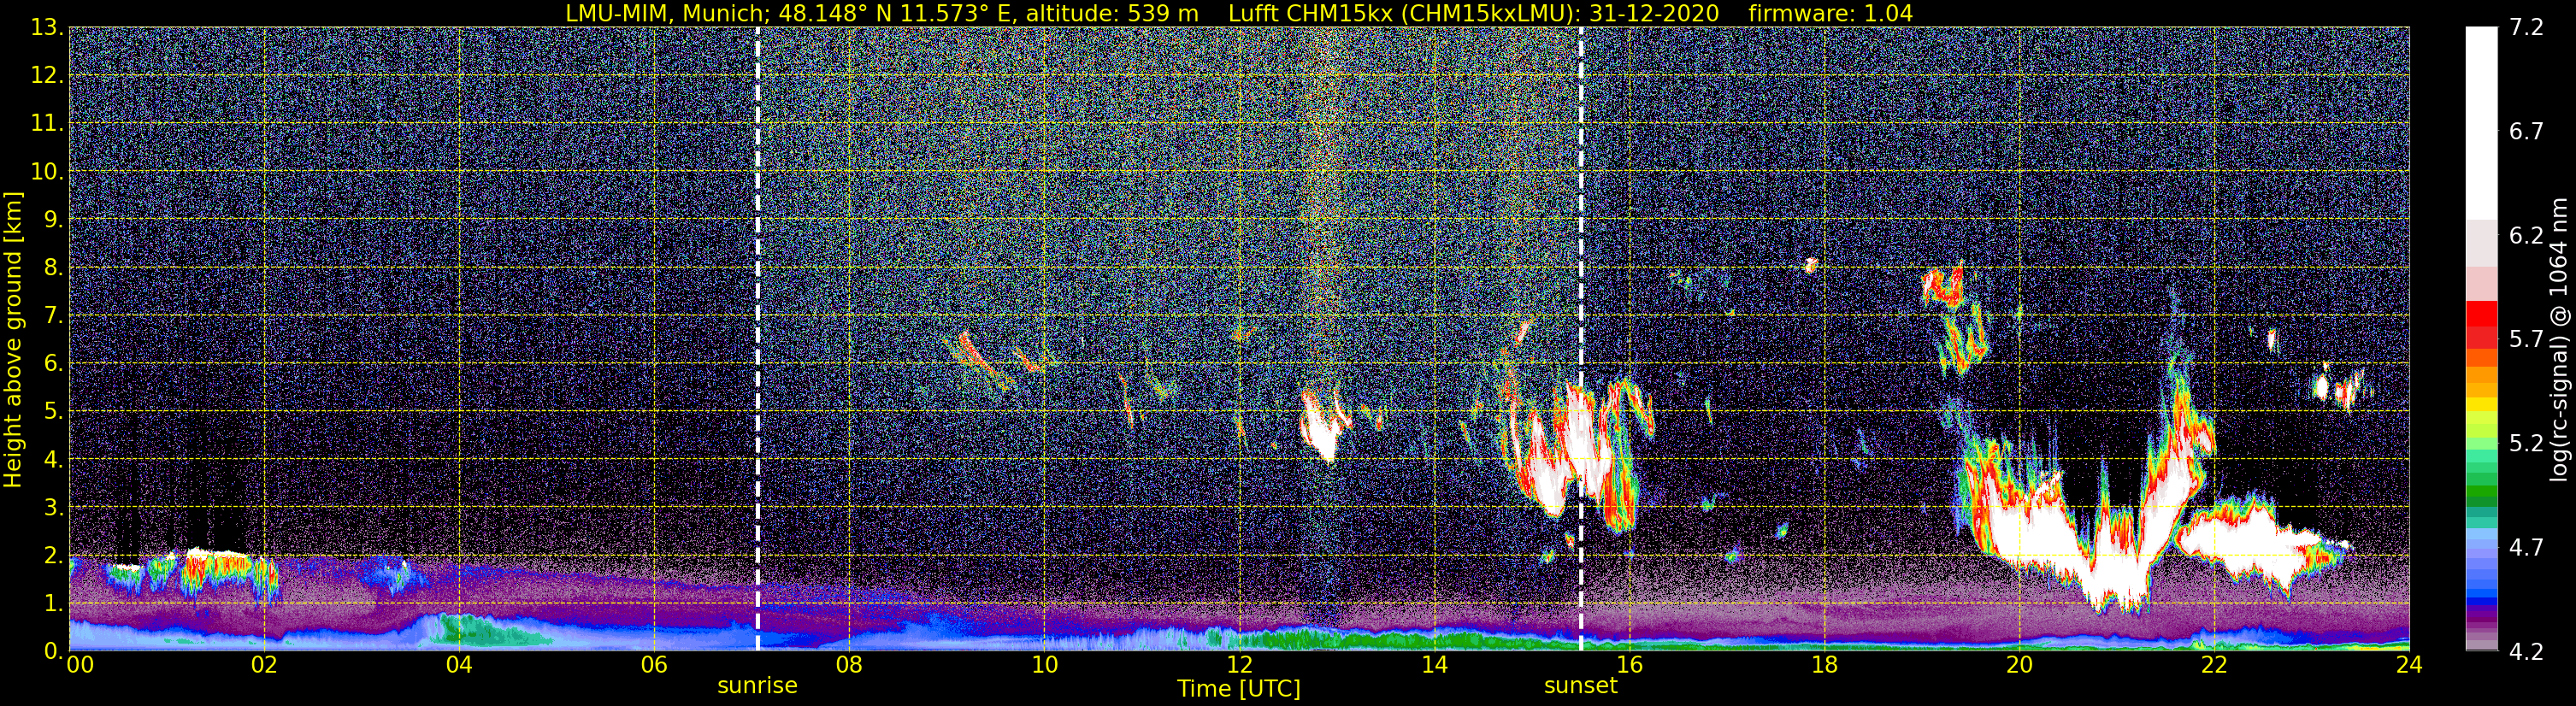Screen dimensions: 2576x706
Task: Click the y-axis tick label '11.'
Action: 47,123
